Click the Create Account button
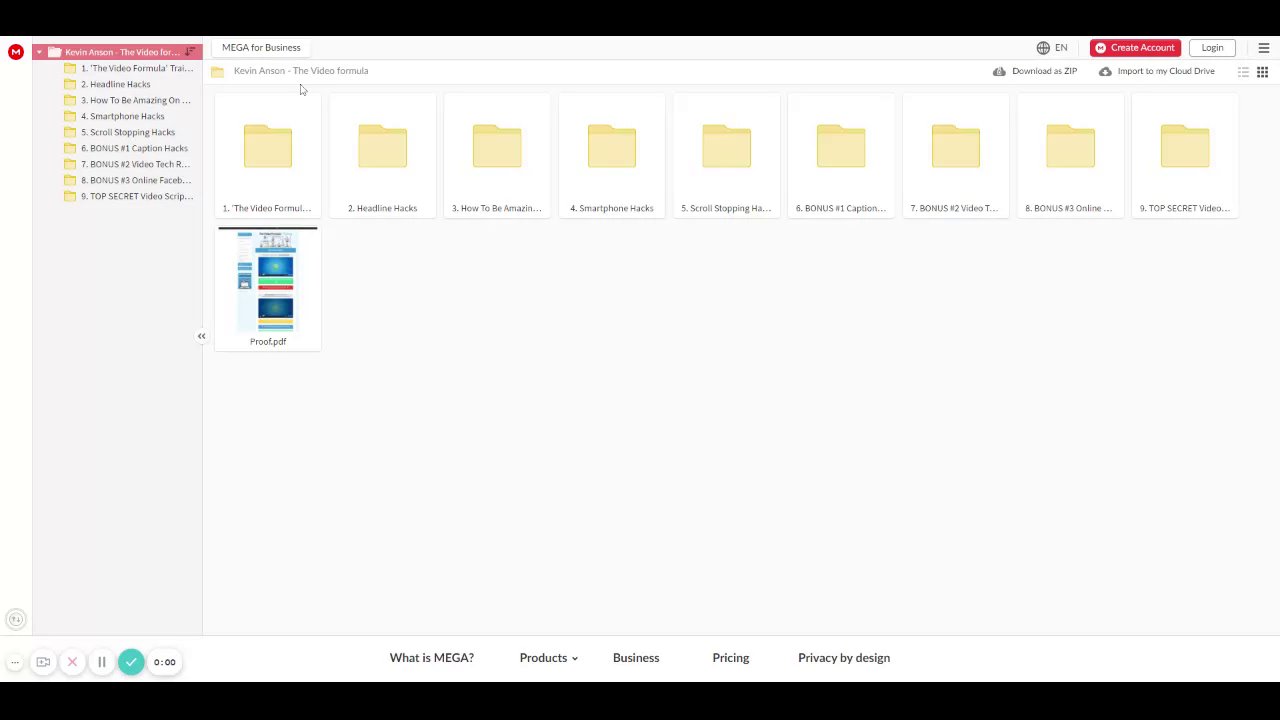Viewport: 1280px width, 720px height. click(1135, 48)
